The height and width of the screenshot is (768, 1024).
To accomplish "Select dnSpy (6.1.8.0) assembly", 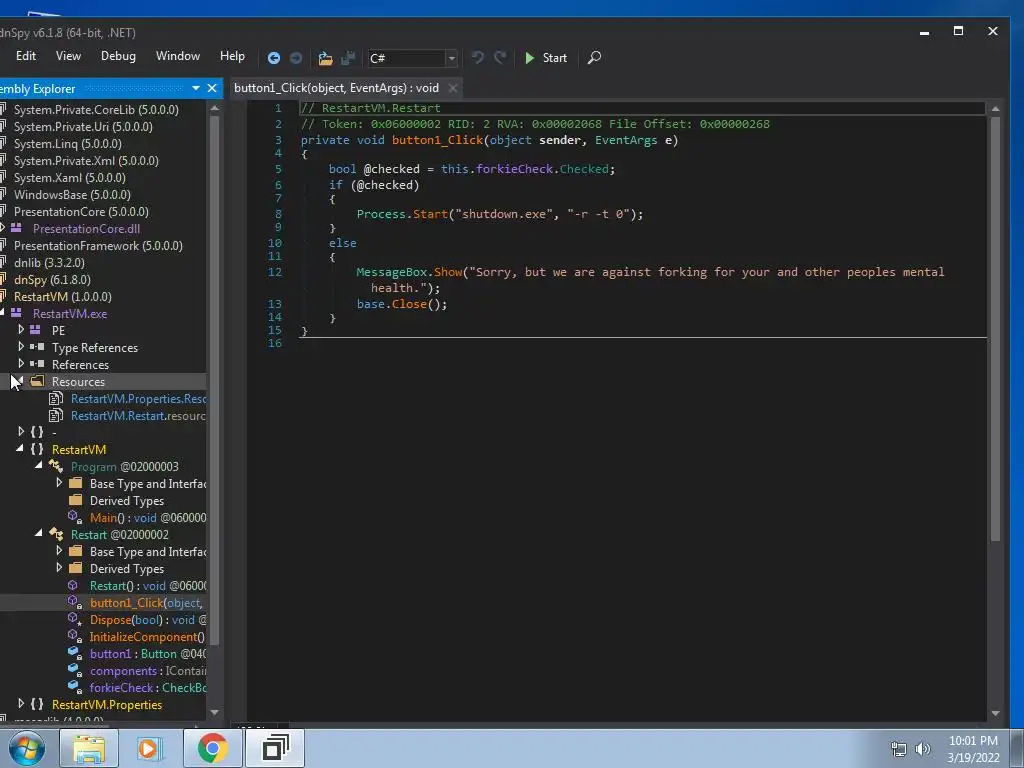I will (52, 280).
